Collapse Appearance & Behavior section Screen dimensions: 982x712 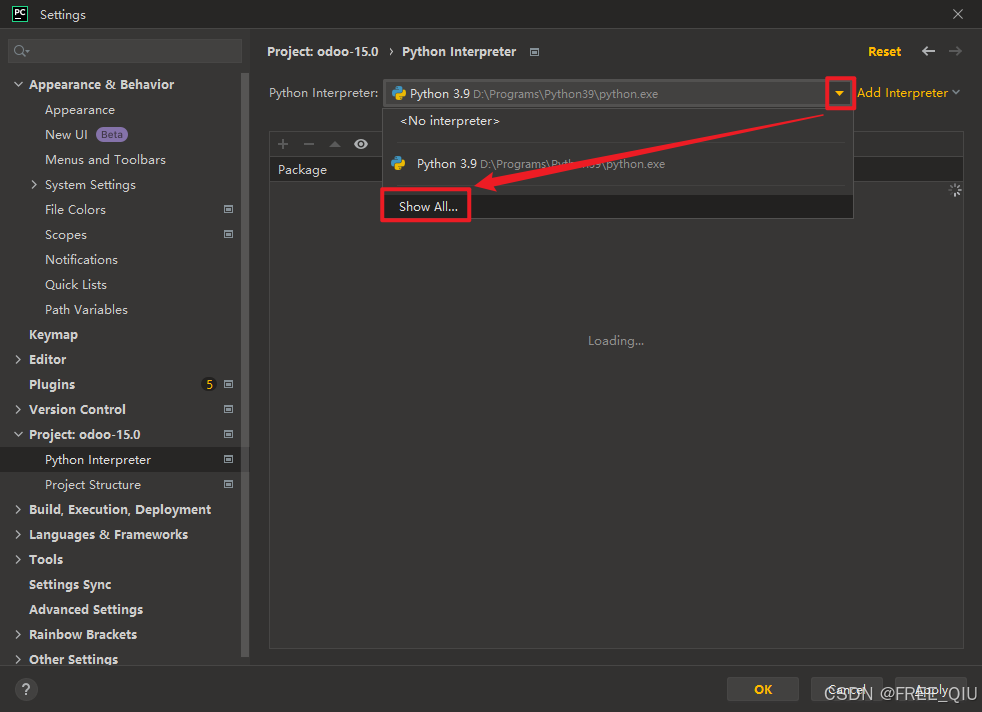[x=18, y=84]
